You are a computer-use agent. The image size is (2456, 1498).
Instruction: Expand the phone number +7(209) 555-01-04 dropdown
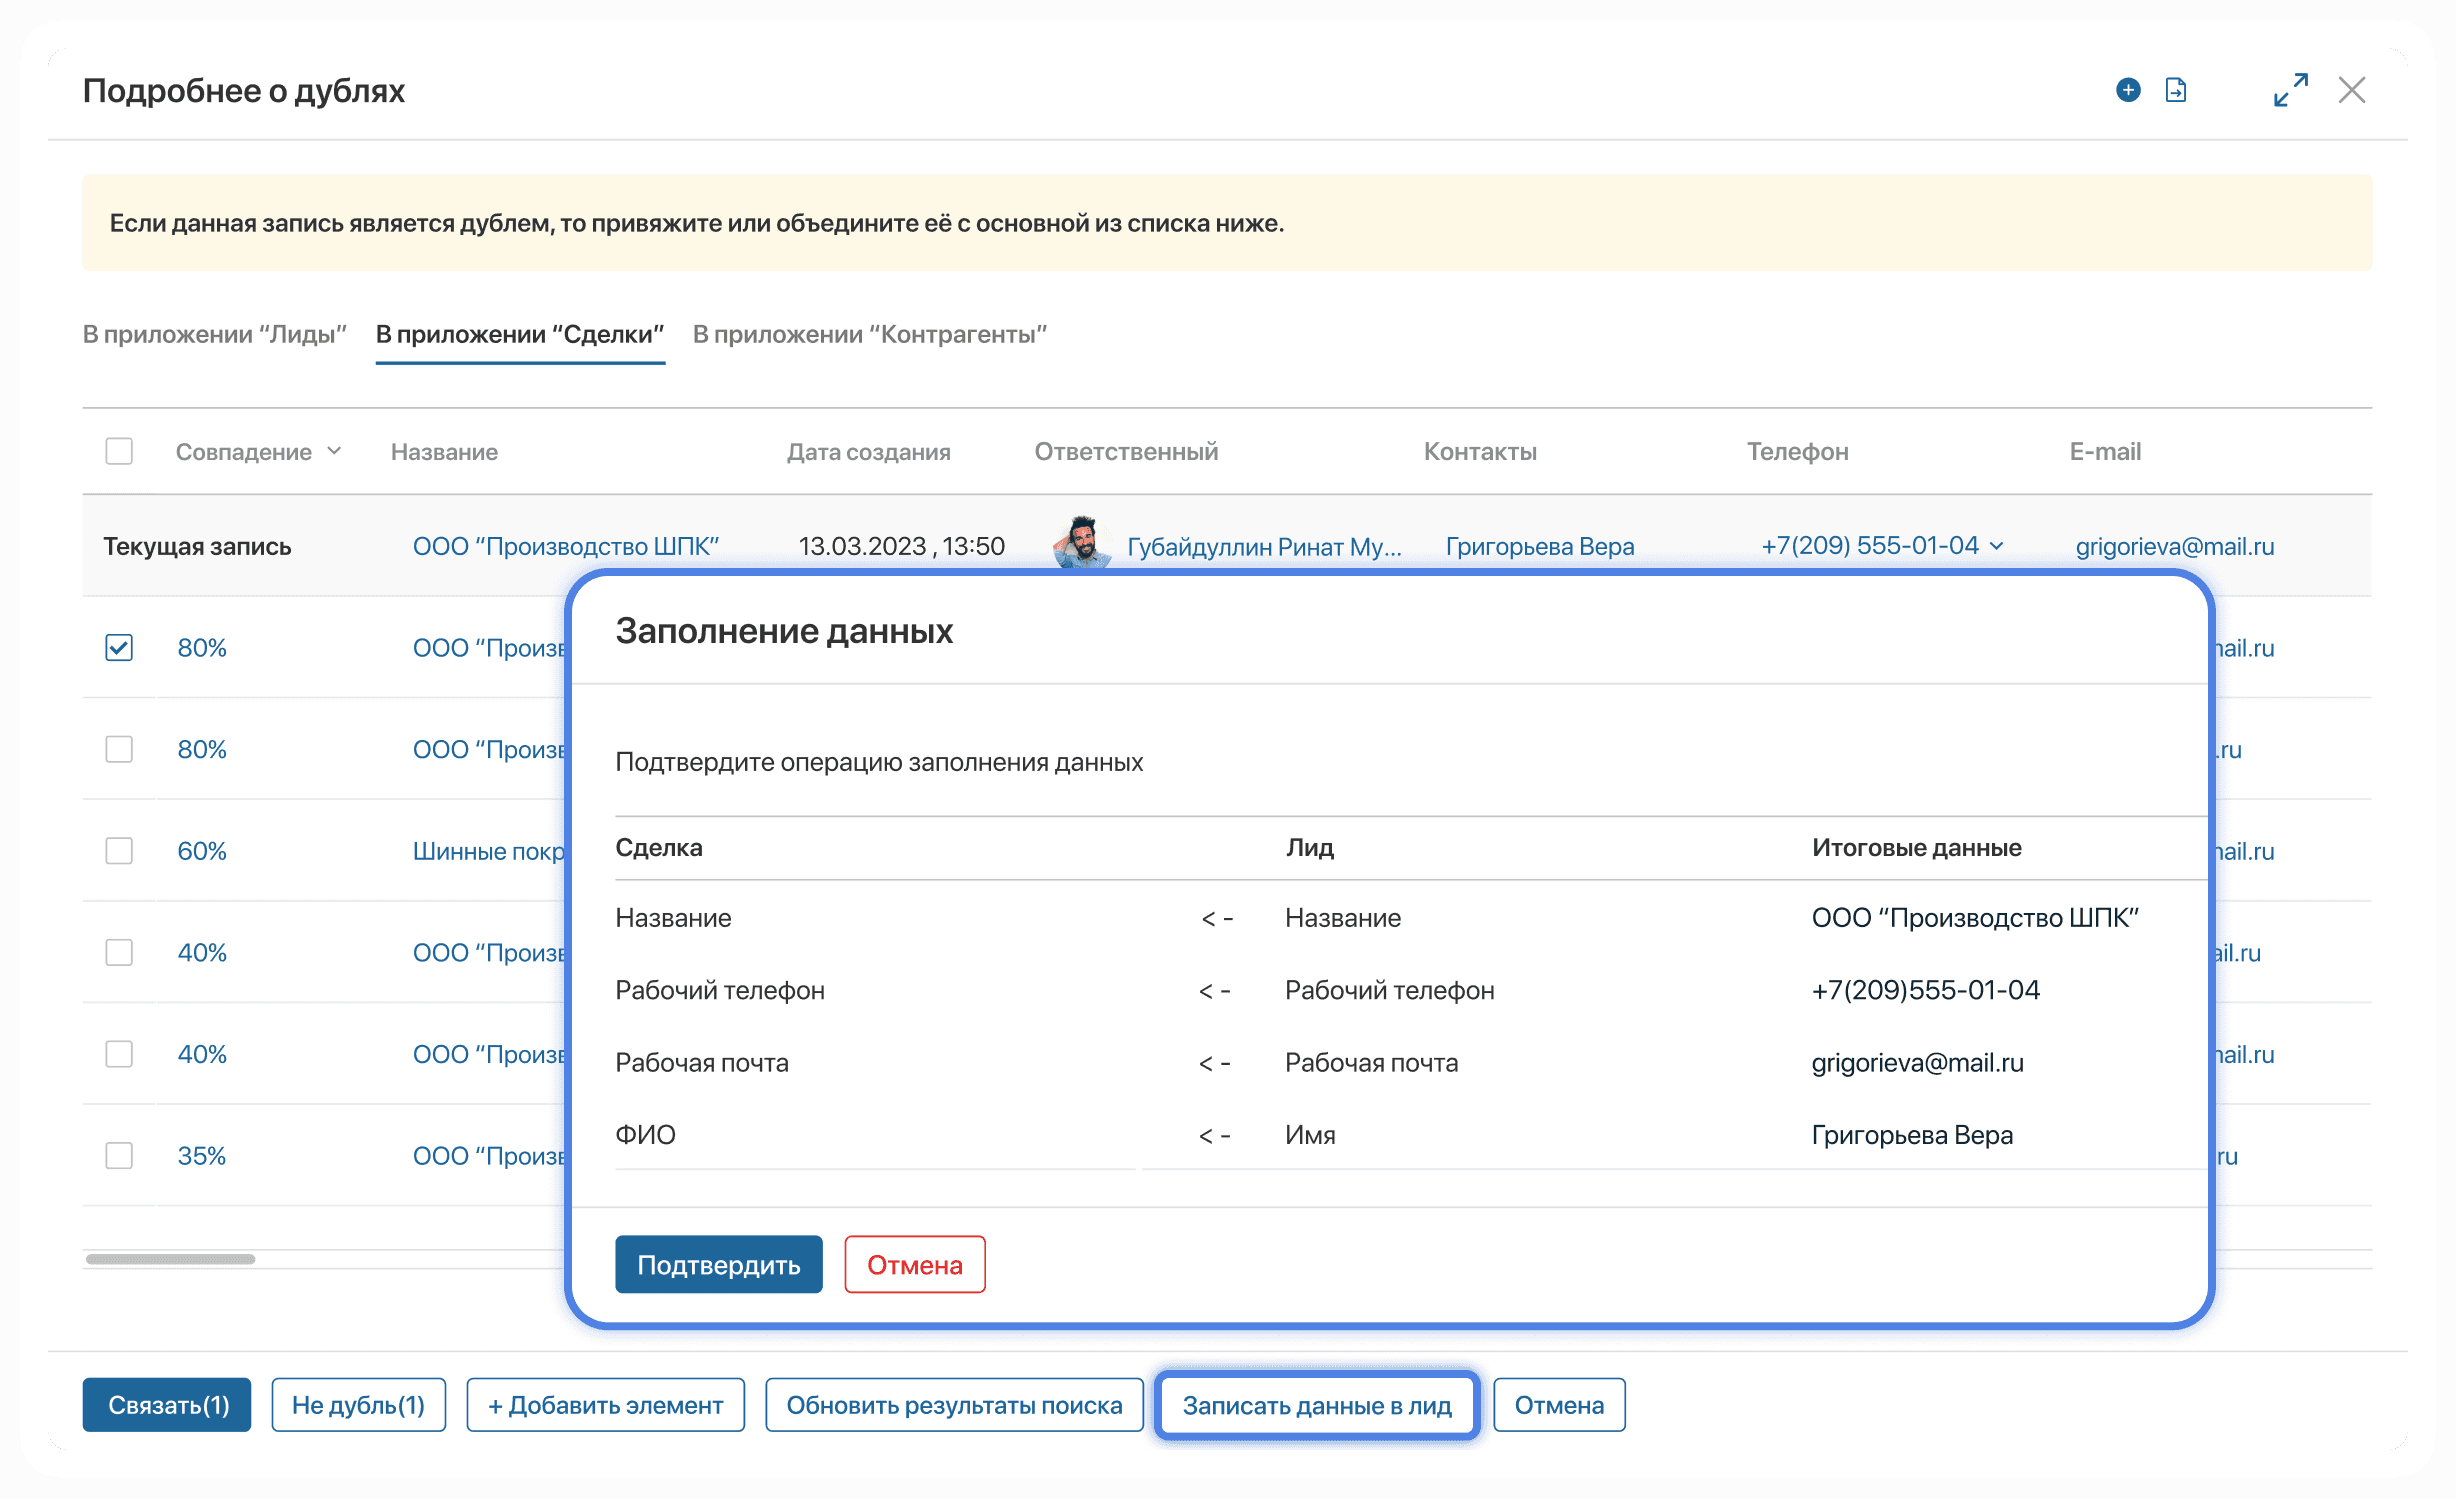[x=1997, y=546]
